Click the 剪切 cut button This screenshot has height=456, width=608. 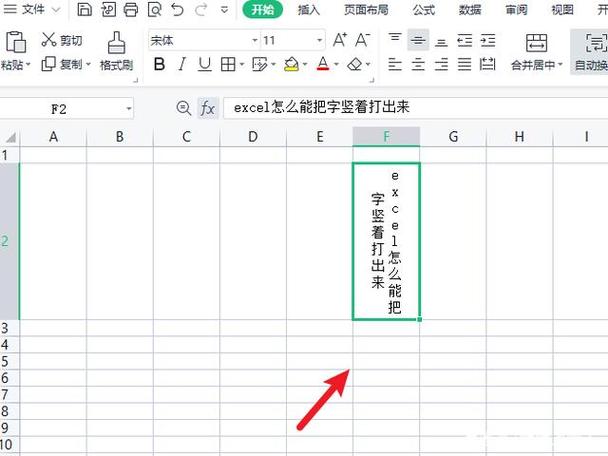(x=62, y=40)
